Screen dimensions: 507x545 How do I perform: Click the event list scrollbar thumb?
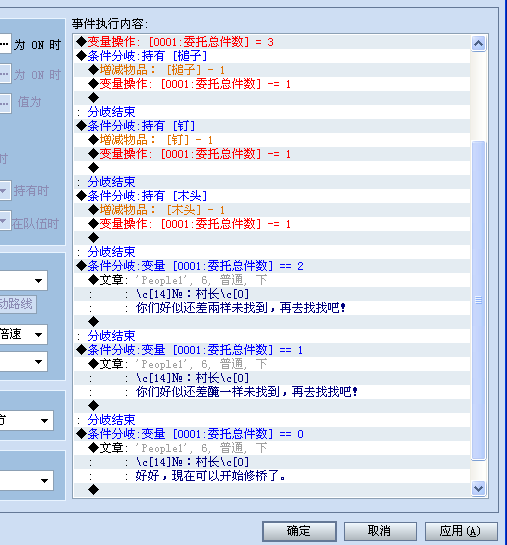pos(479,300)
